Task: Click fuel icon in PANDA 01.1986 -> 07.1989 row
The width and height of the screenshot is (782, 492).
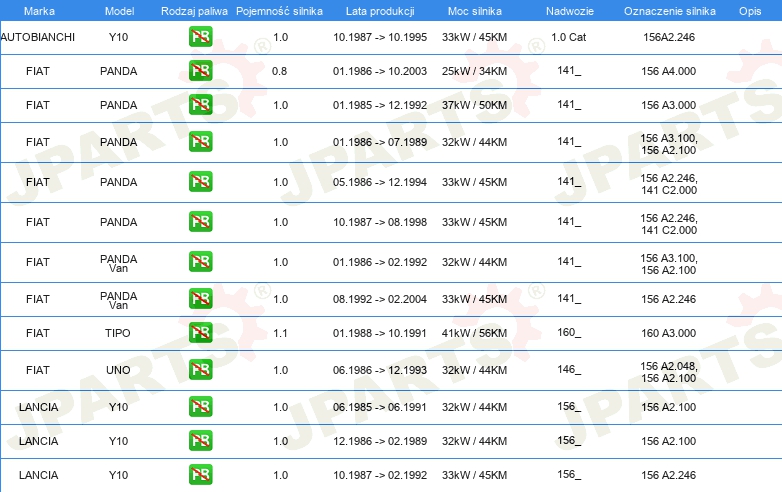Action: pos(200,142)
